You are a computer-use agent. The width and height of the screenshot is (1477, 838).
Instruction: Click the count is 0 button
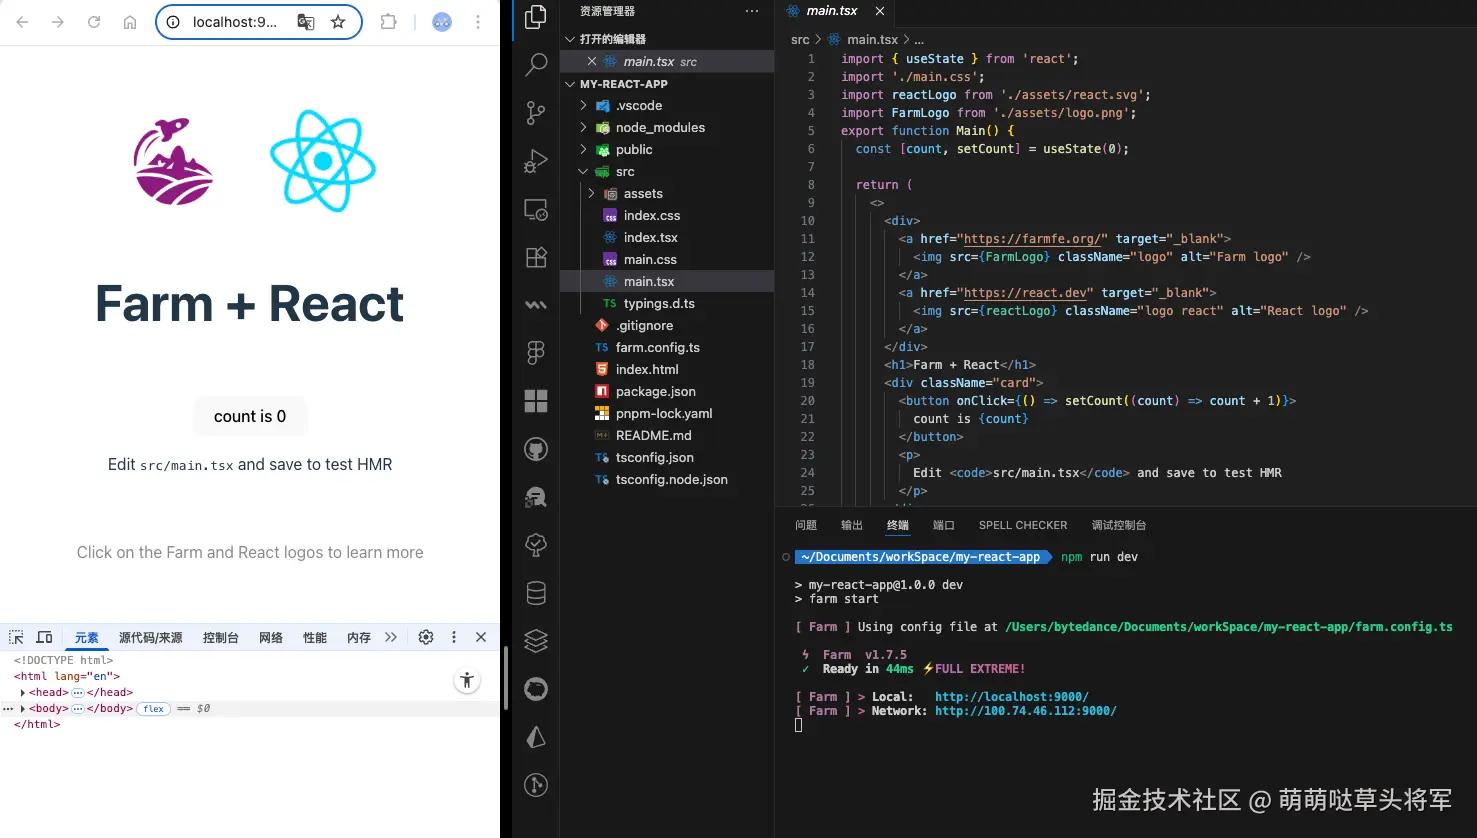pyautogui.click(x=250, y=416)
